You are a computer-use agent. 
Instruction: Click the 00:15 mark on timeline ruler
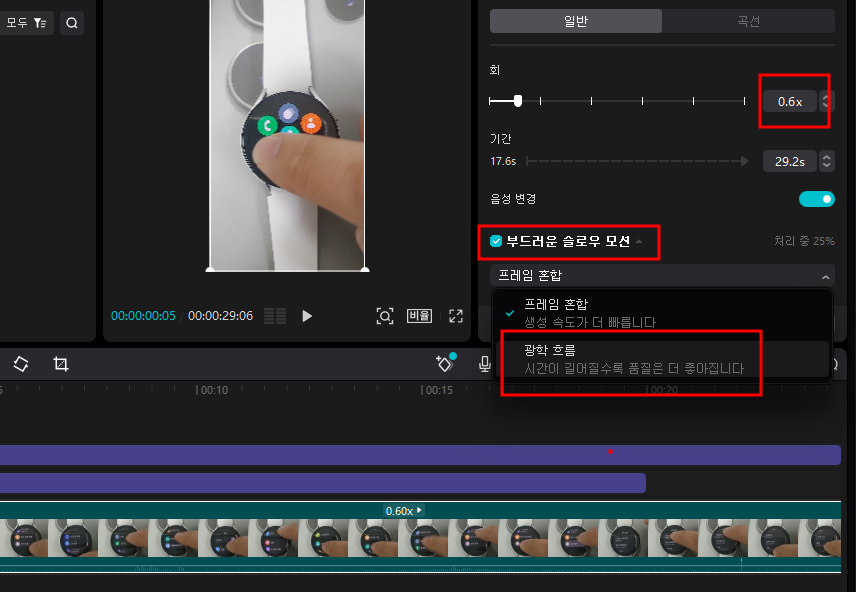pos(437,390)
